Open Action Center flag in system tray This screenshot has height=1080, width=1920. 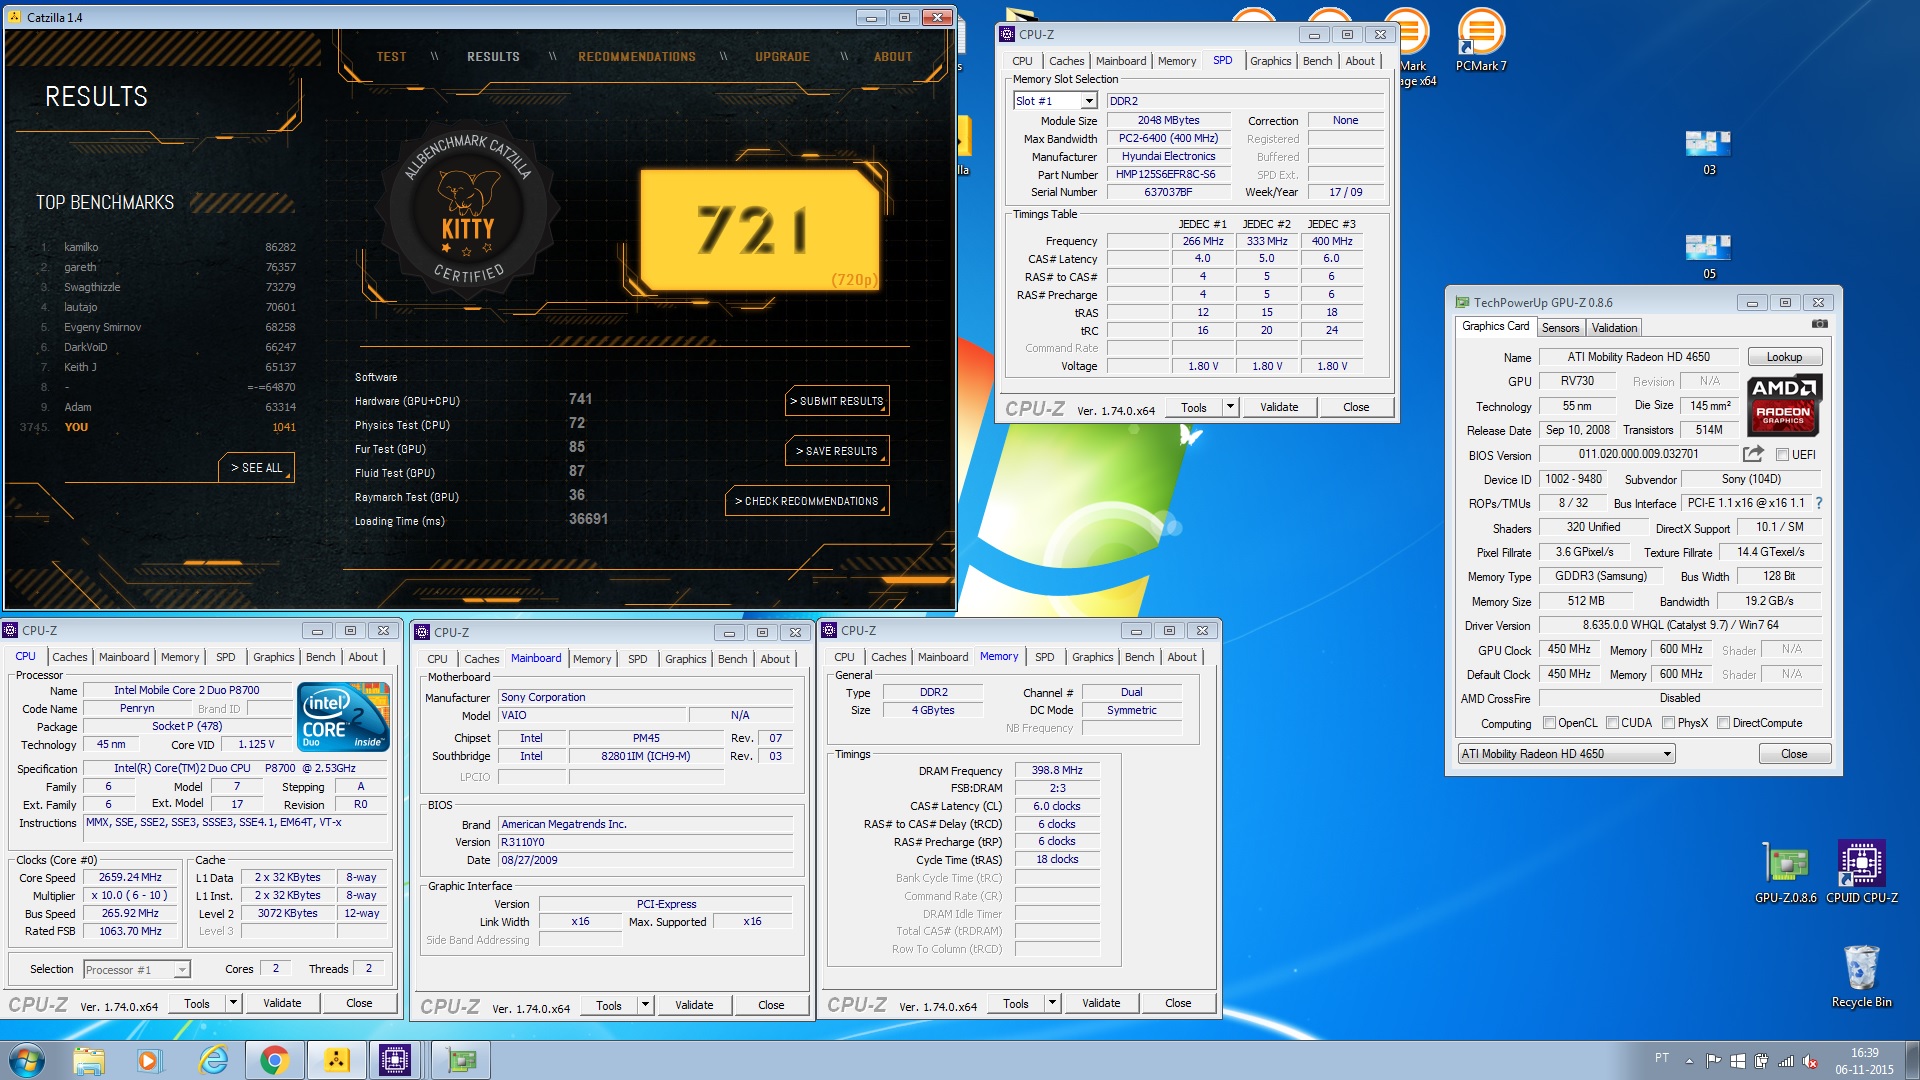[1714, 1061]
